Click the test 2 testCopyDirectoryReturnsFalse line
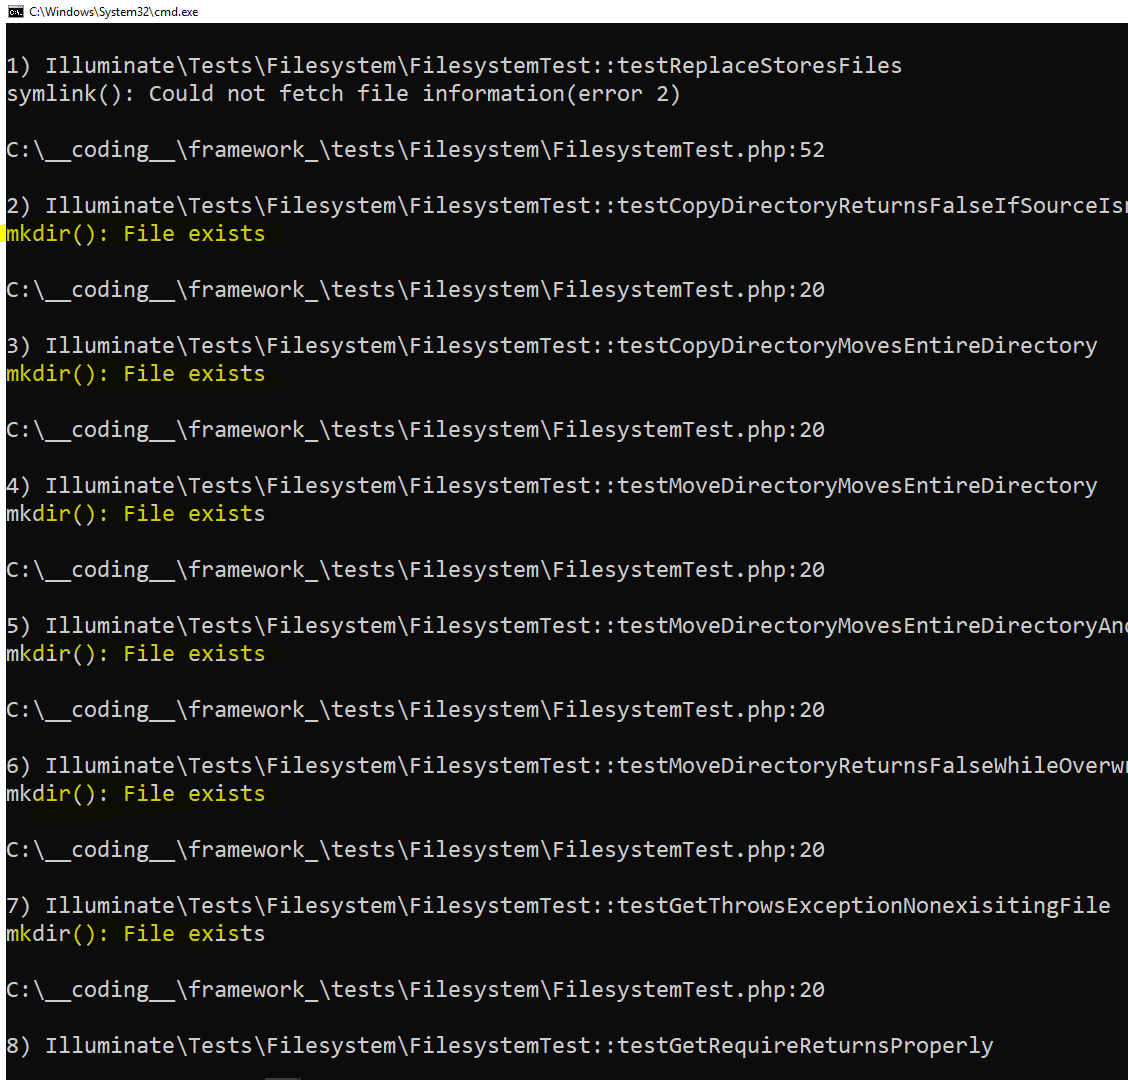 [567, 206]
